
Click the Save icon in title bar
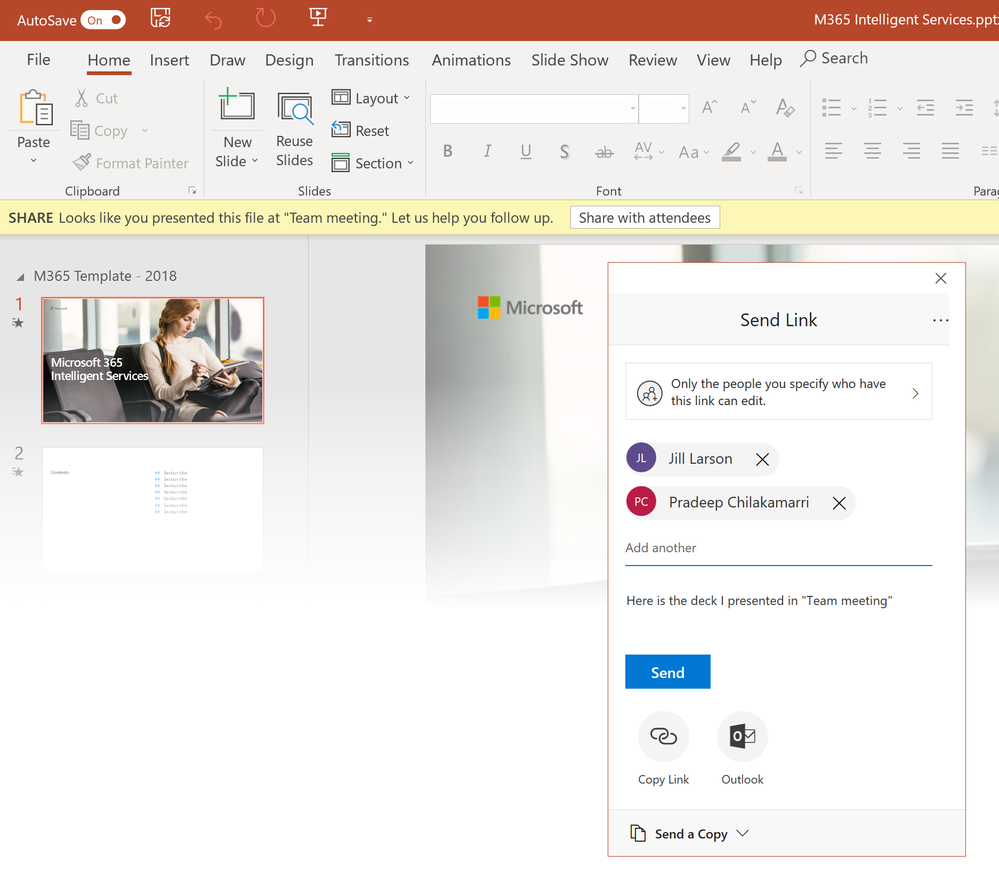(161, 18)
